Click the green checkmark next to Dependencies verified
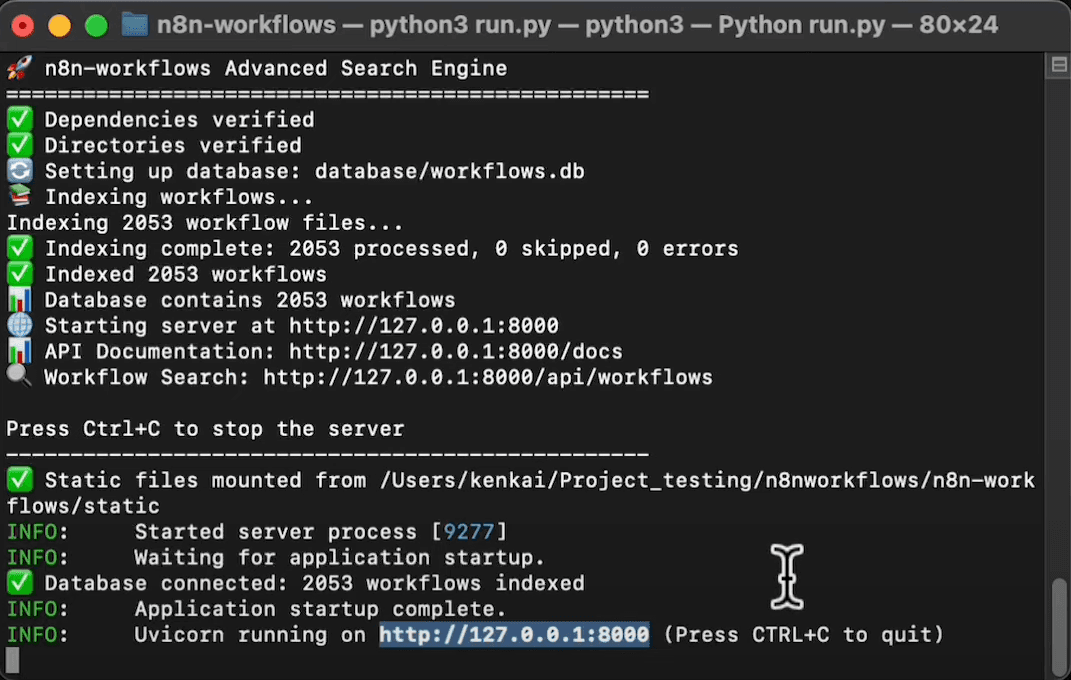1071x680 pixels. 20,119
